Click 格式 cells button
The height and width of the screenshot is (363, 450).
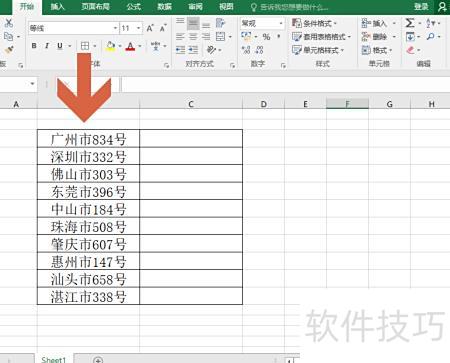click(x=377, y=50)
